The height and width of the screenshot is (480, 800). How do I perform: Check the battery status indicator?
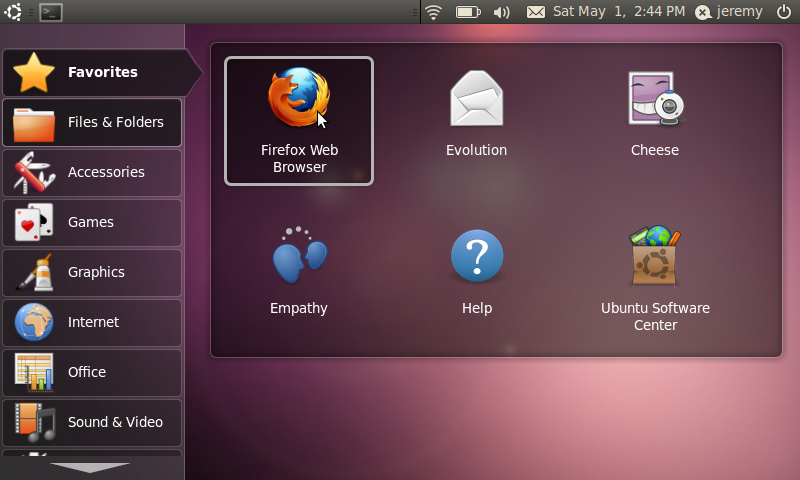tap(468, 12)
